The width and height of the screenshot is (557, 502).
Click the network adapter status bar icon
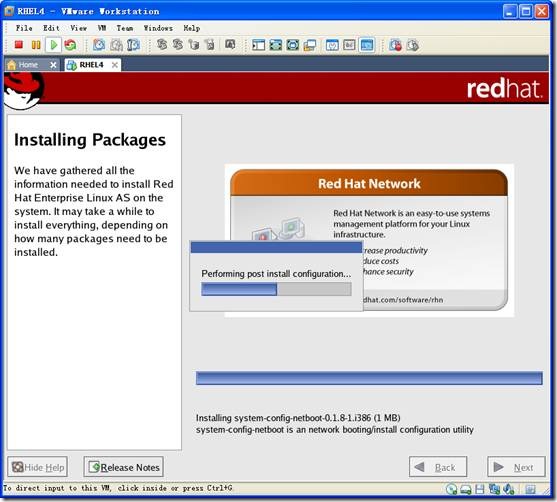(494, 490)
